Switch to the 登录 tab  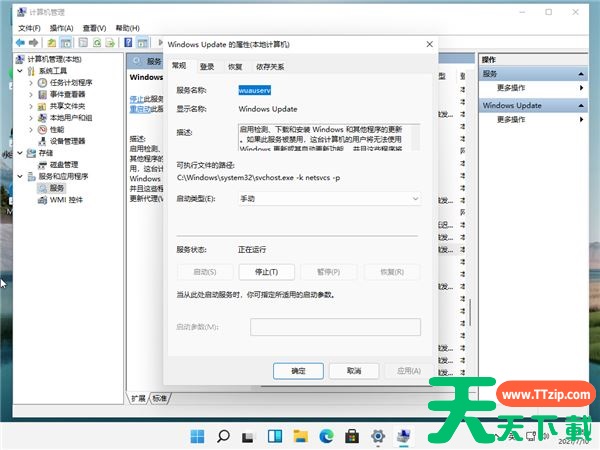(207, 67)
